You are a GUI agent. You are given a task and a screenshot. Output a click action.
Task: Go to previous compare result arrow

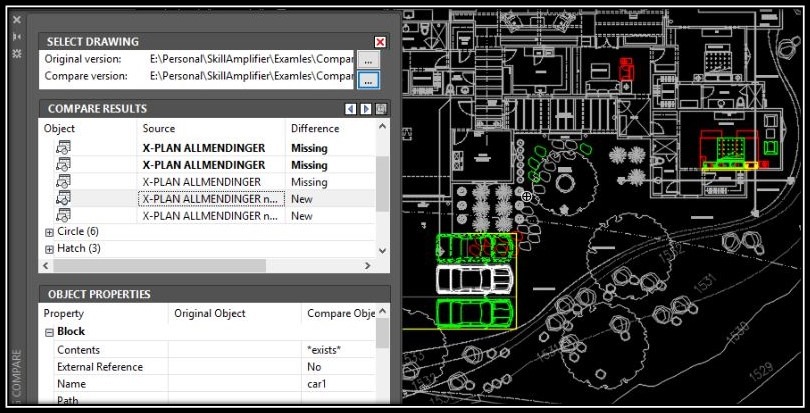[351, 109]
